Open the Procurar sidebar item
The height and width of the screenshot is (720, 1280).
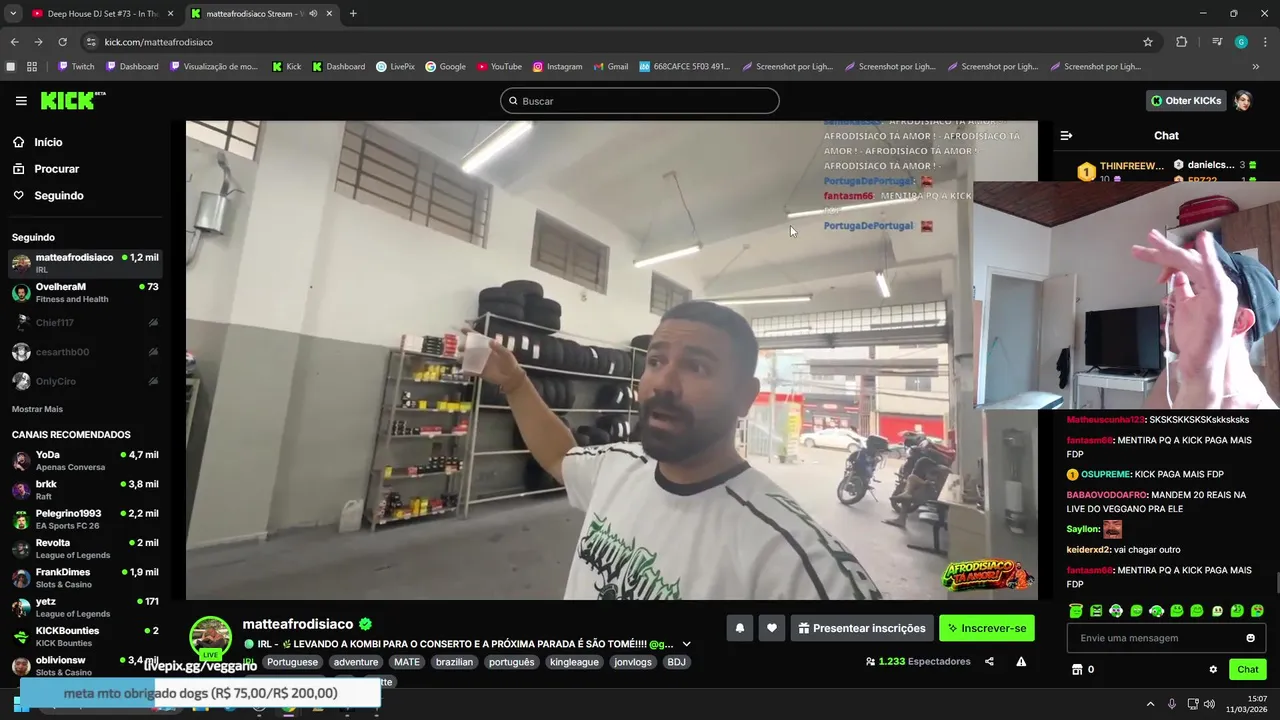click(46, 169)
